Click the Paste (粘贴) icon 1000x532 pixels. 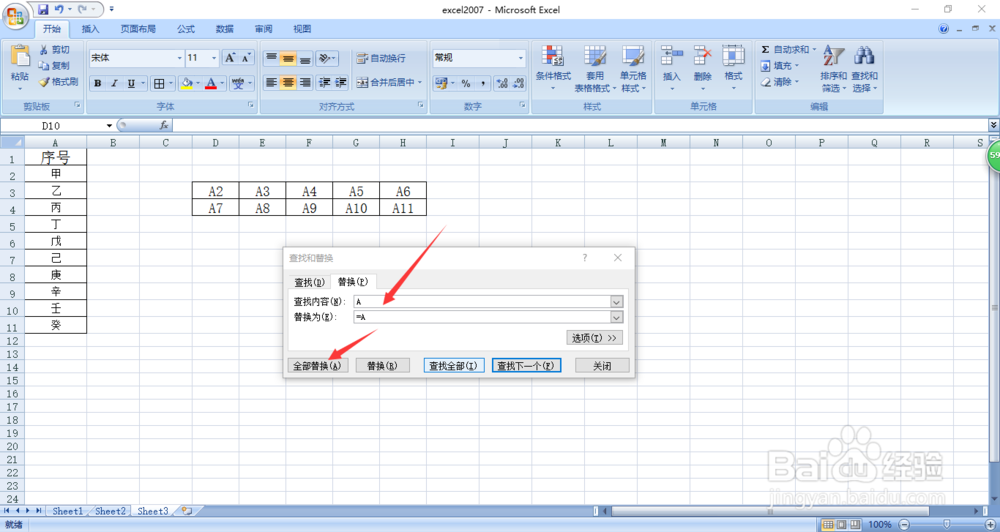(x=20, y=56)
